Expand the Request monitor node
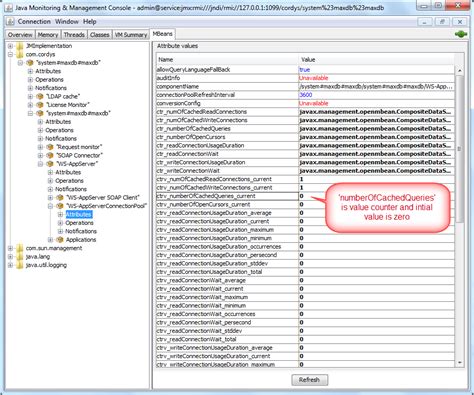474x395 pixels. (x=40, y=147)
